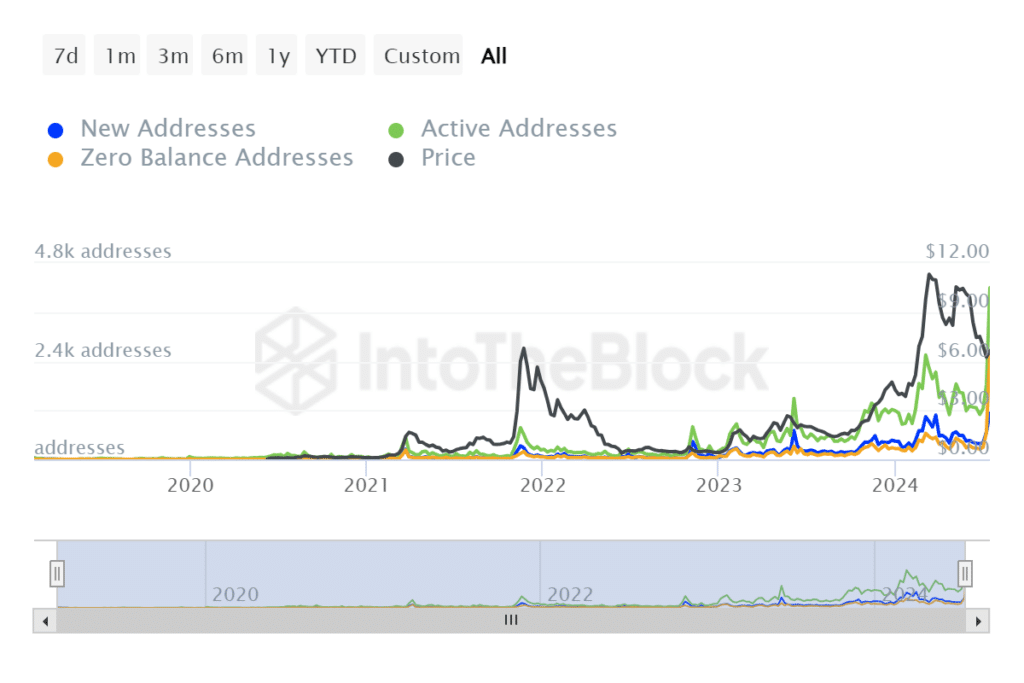
Task: Toggle the New Addresses series label
Action: (x=168, y=129)
